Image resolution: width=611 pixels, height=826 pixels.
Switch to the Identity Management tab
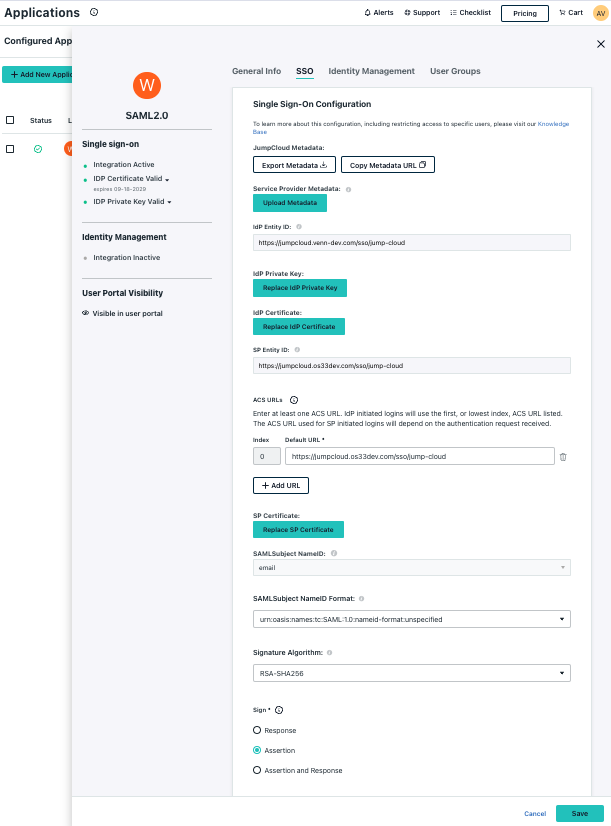pos(371,71)
